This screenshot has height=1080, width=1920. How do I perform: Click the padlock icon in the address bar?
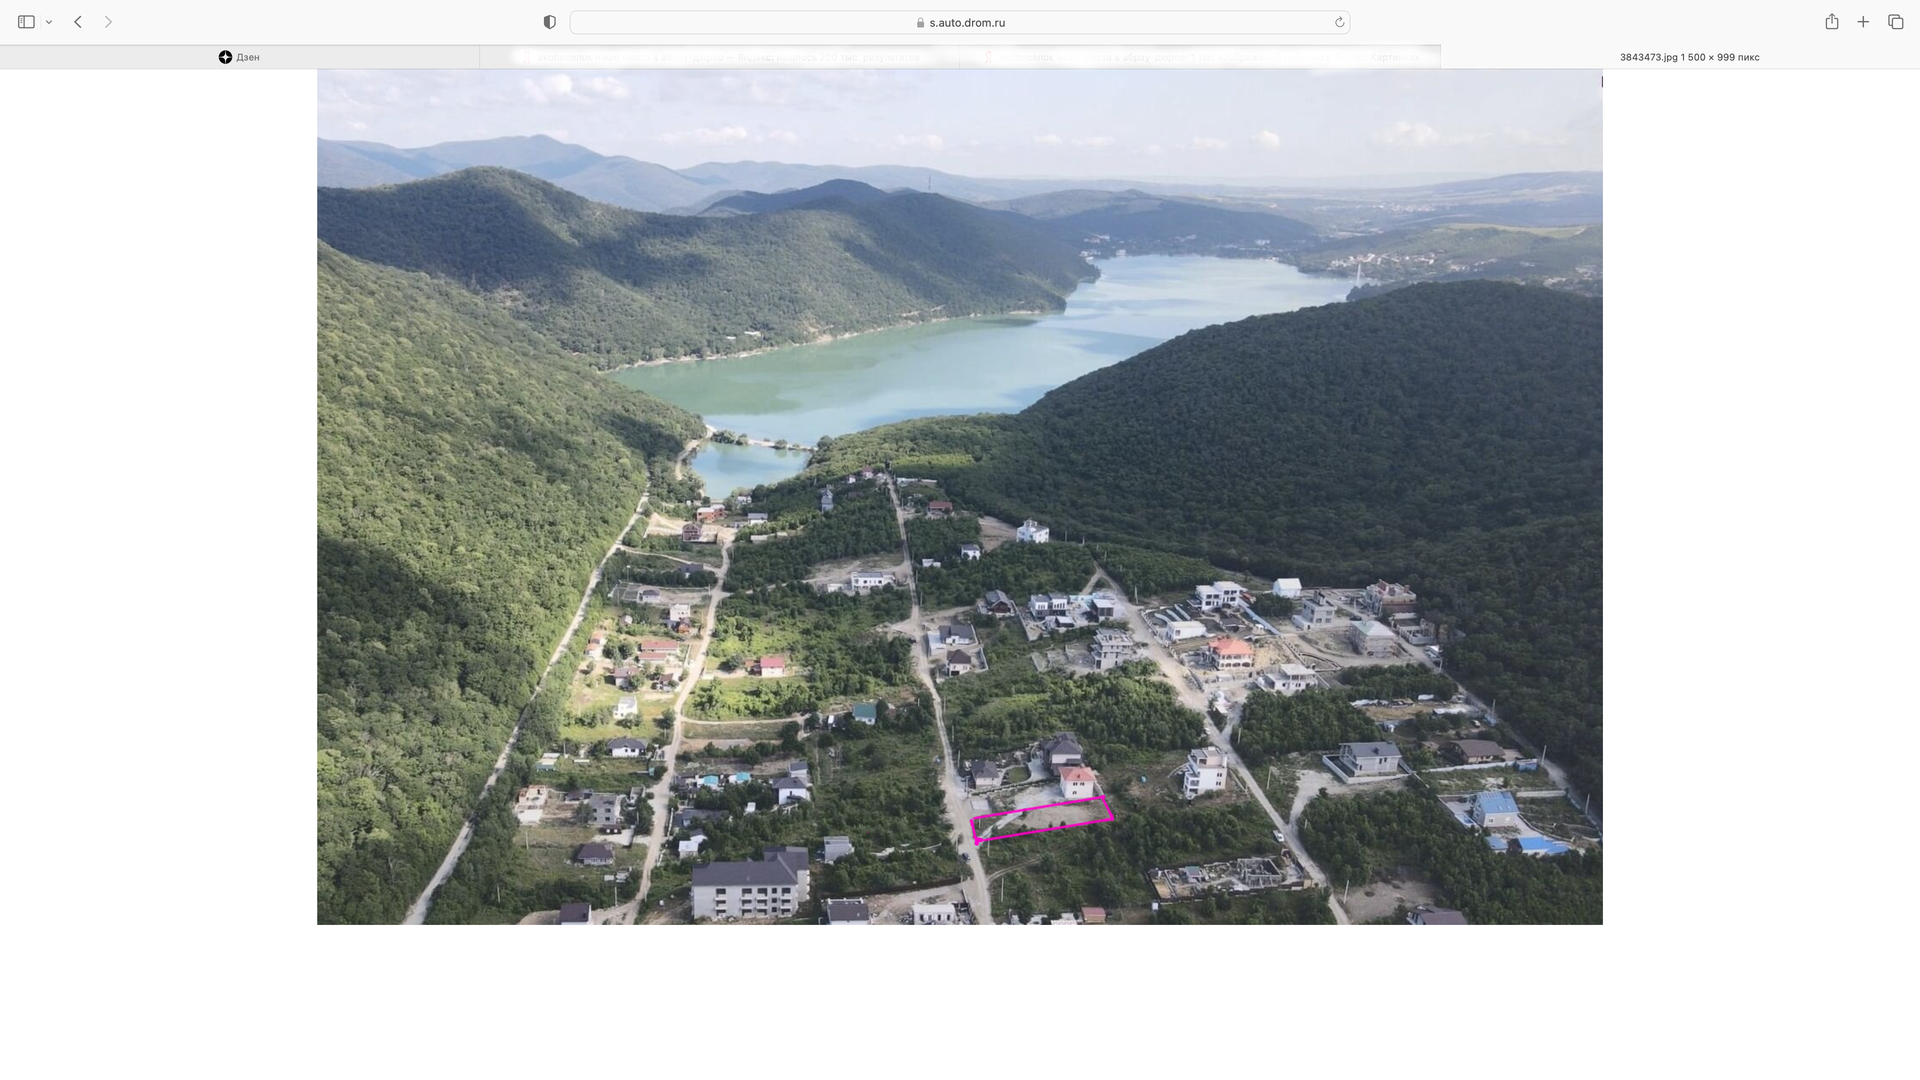pyautogui.click(x=920, y=22)
